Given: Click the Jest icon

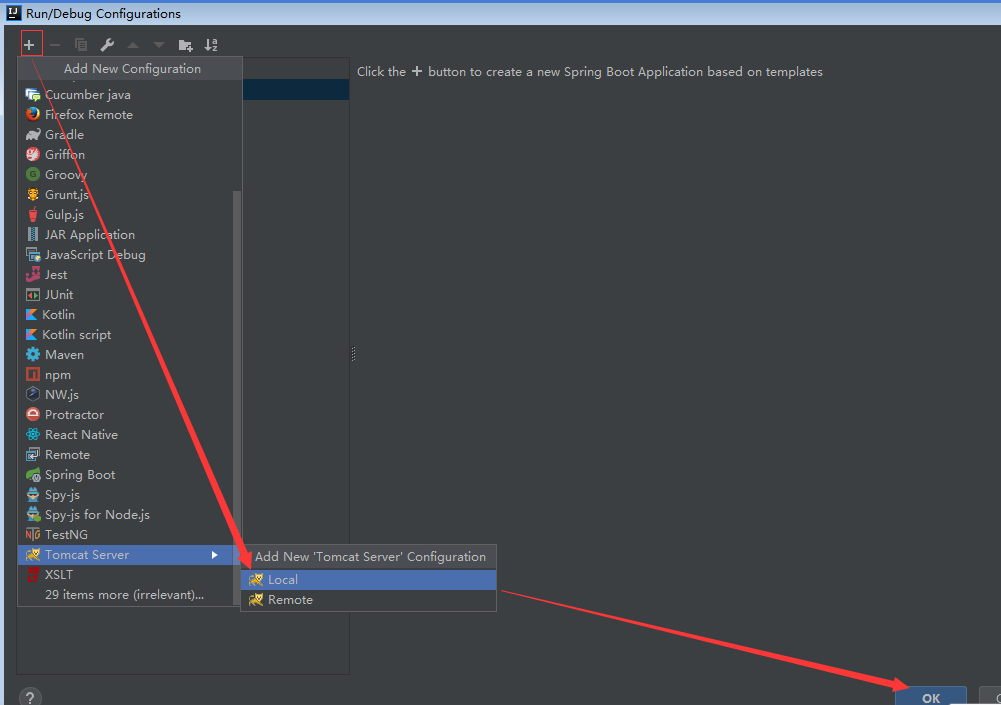Looking at the screenshot, I should [33, 275].
